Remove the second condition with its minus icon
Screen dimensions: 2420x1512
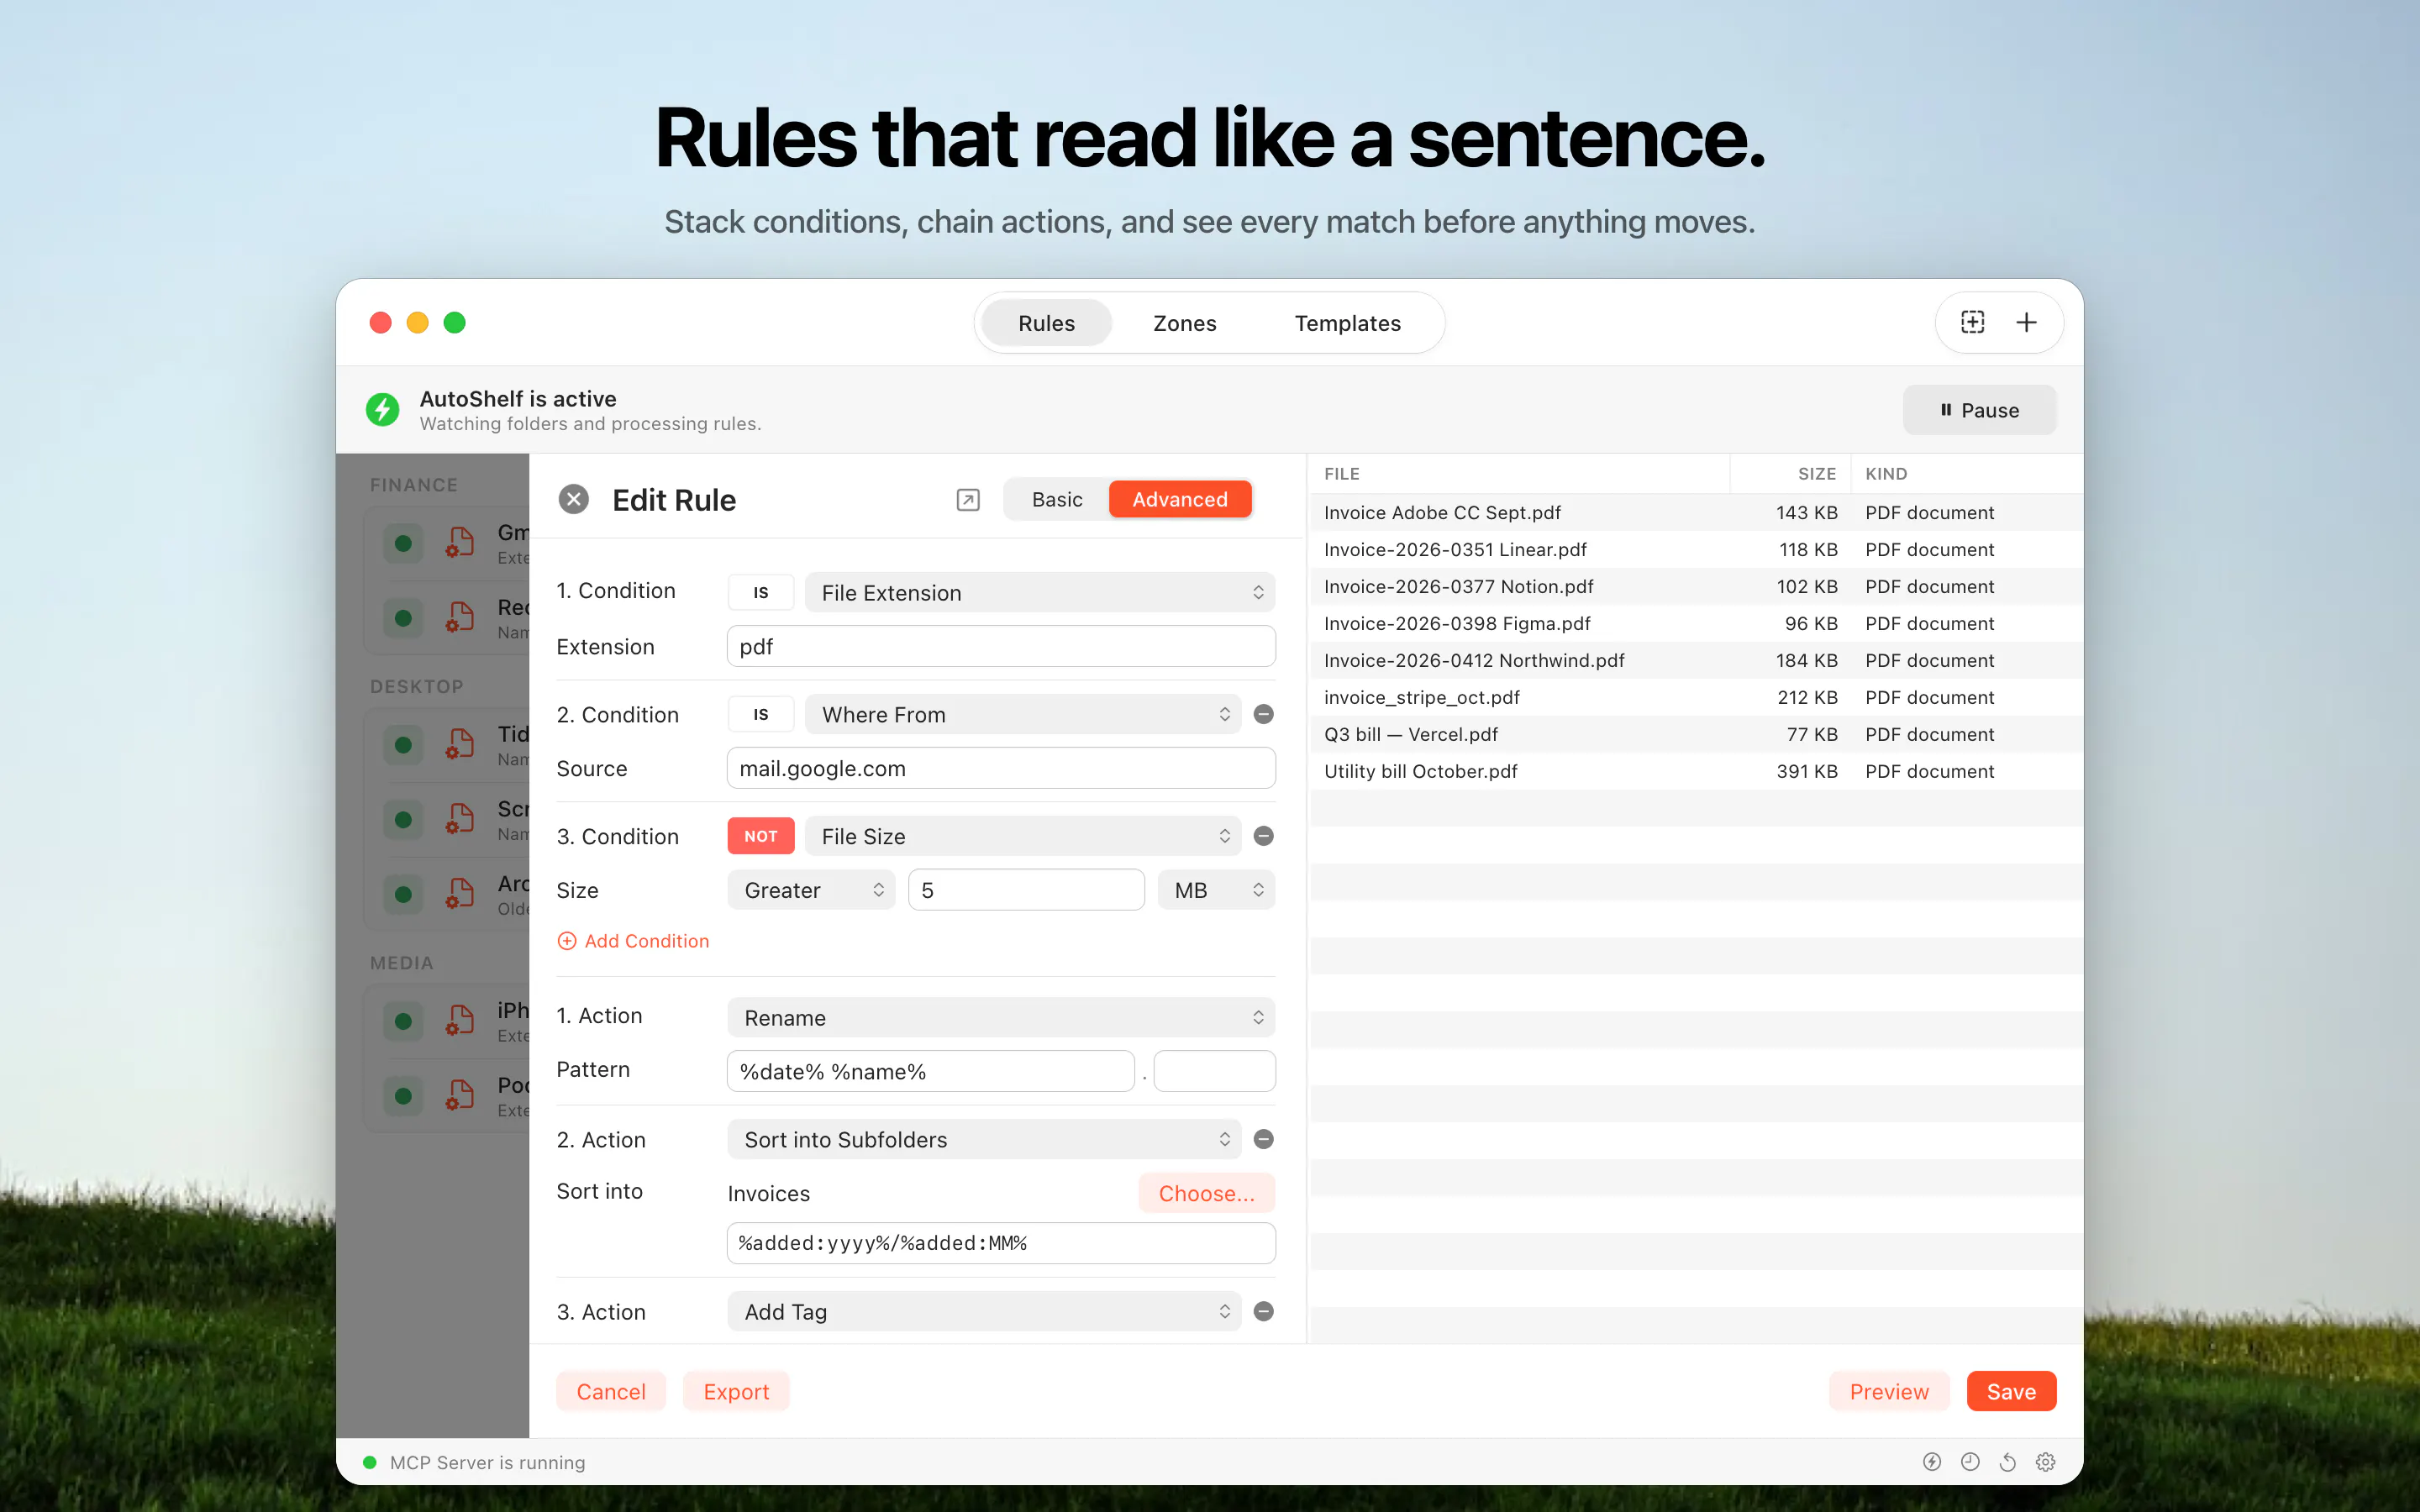(1263, 714)
